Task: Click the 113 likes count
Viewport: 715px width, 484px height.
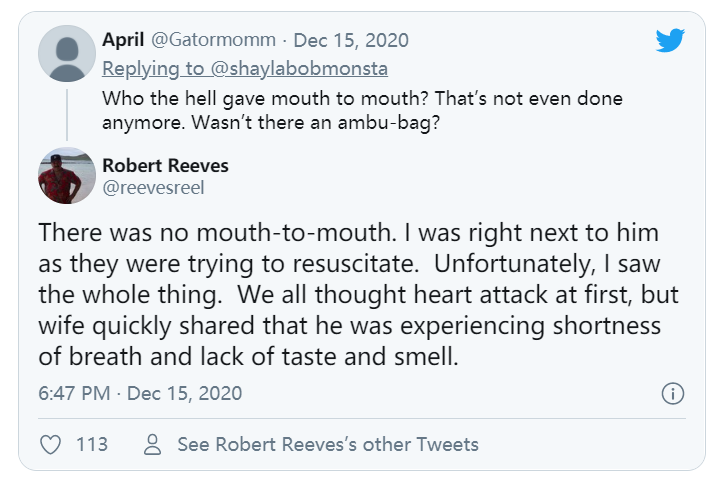Action: click(x=92, y=444)
